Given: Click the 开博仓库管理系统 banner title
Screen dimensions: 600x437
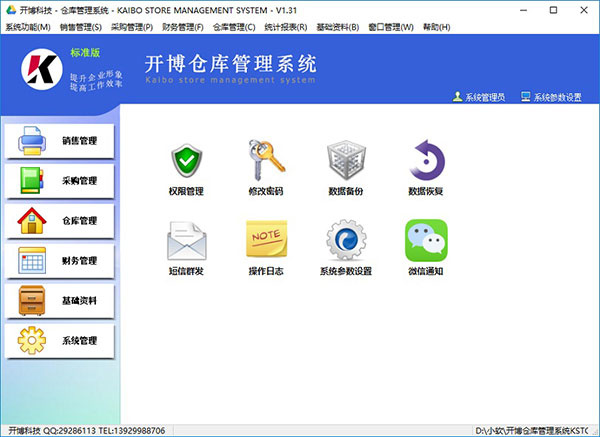Looking at the screenshot, I should (231, 64).
